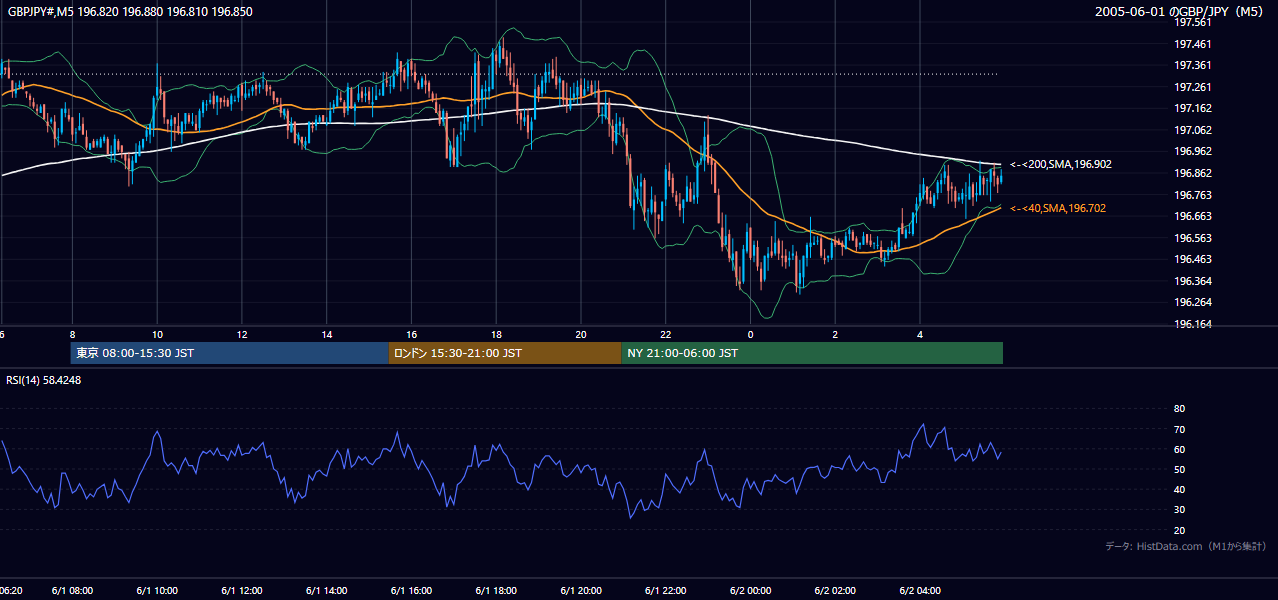Select the 197.261 price axis label
Viewport: 1278px width, 600px height.
click(x=1192, y=87)
